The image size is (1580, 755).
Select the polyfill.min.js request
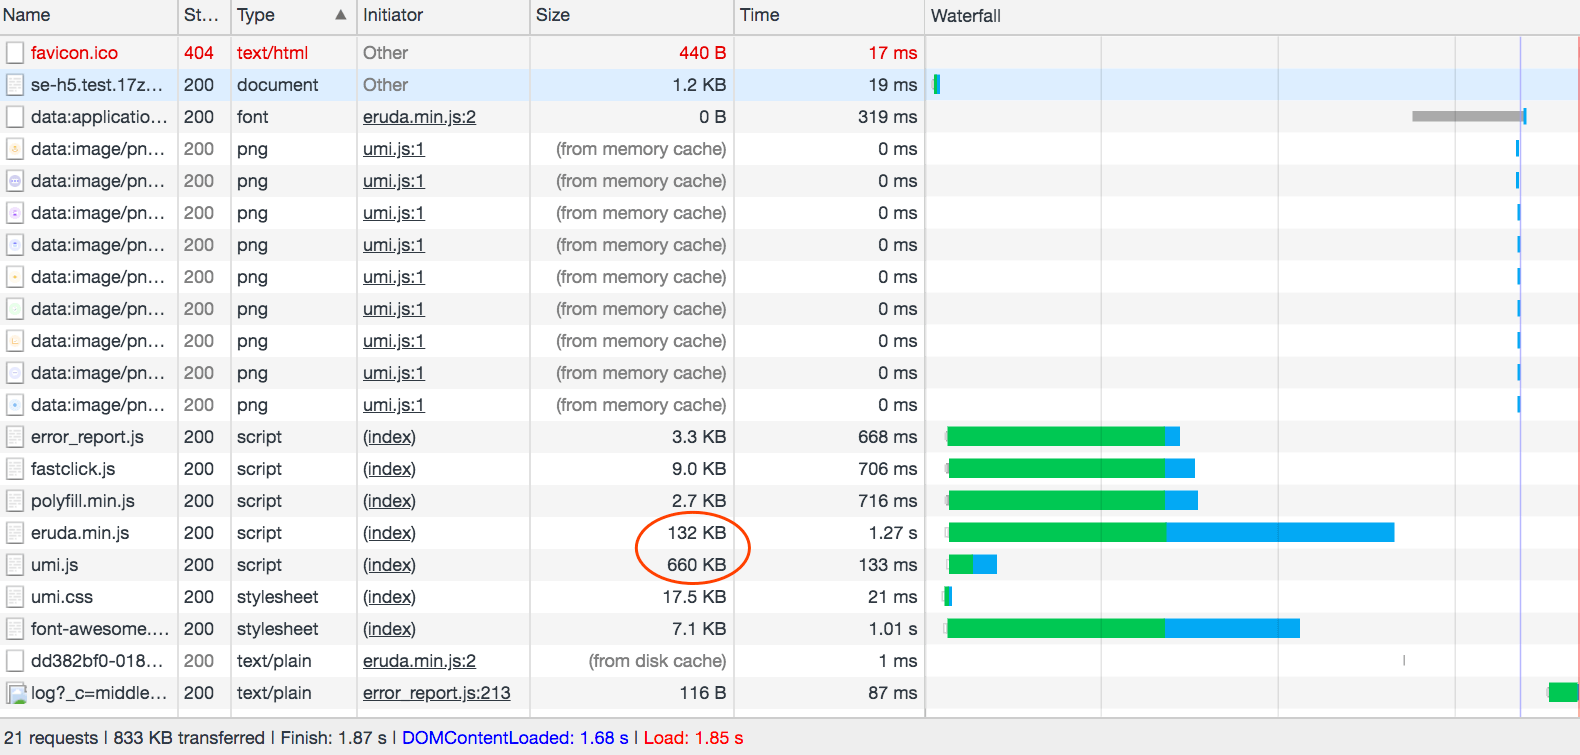click(83, 501)
